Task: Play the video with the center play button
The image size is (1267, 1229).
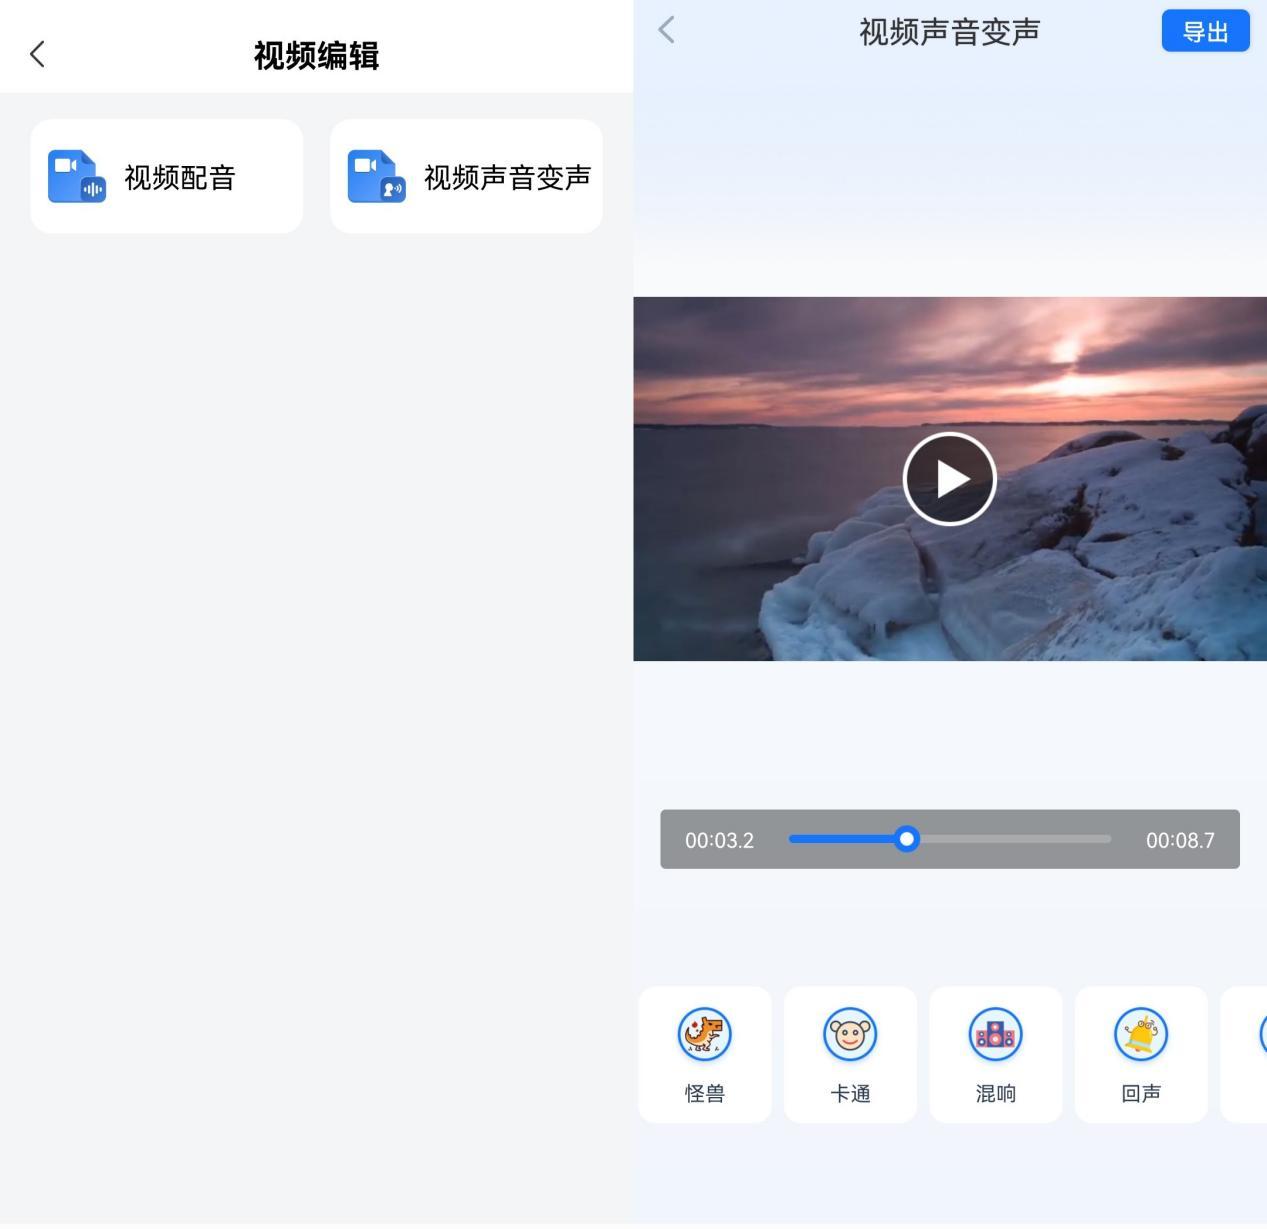Action: coord(949,479)
